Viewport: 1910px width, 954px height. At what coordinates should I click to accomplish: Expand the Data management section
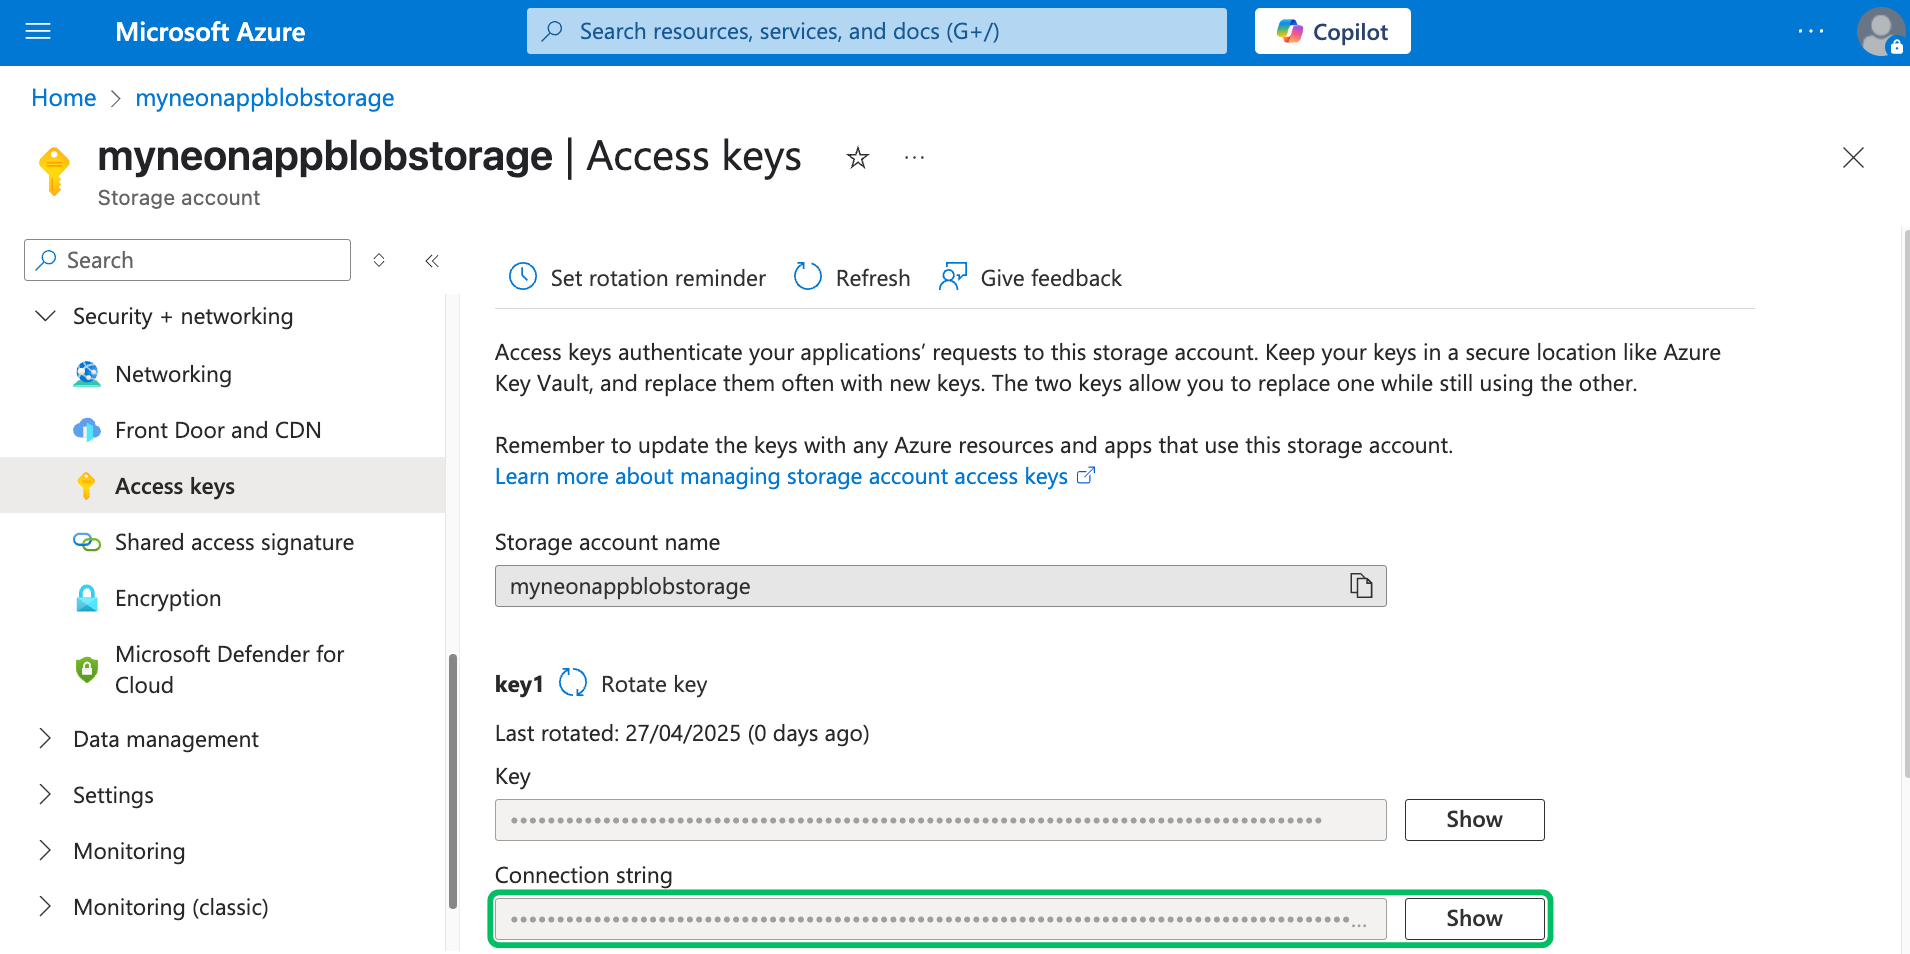pyautogui.click(x=44, y=738)
